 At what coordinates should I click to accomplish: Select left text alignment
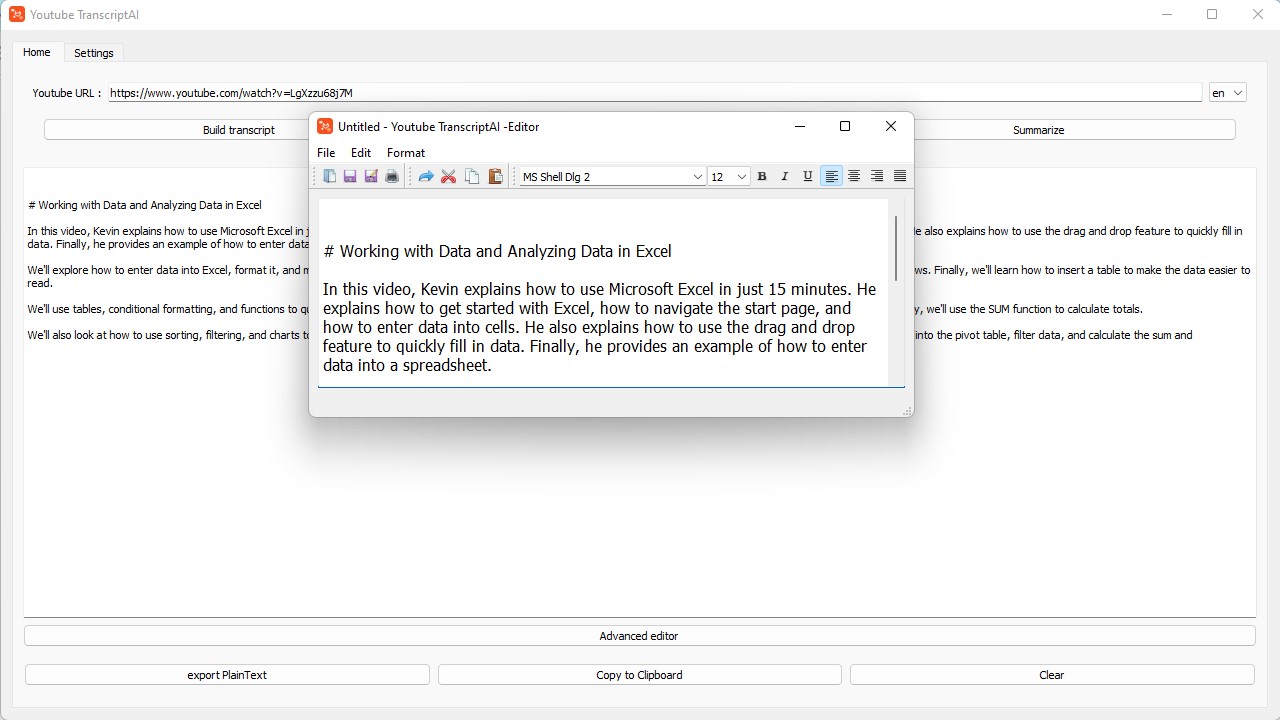[x=831, y=177]
